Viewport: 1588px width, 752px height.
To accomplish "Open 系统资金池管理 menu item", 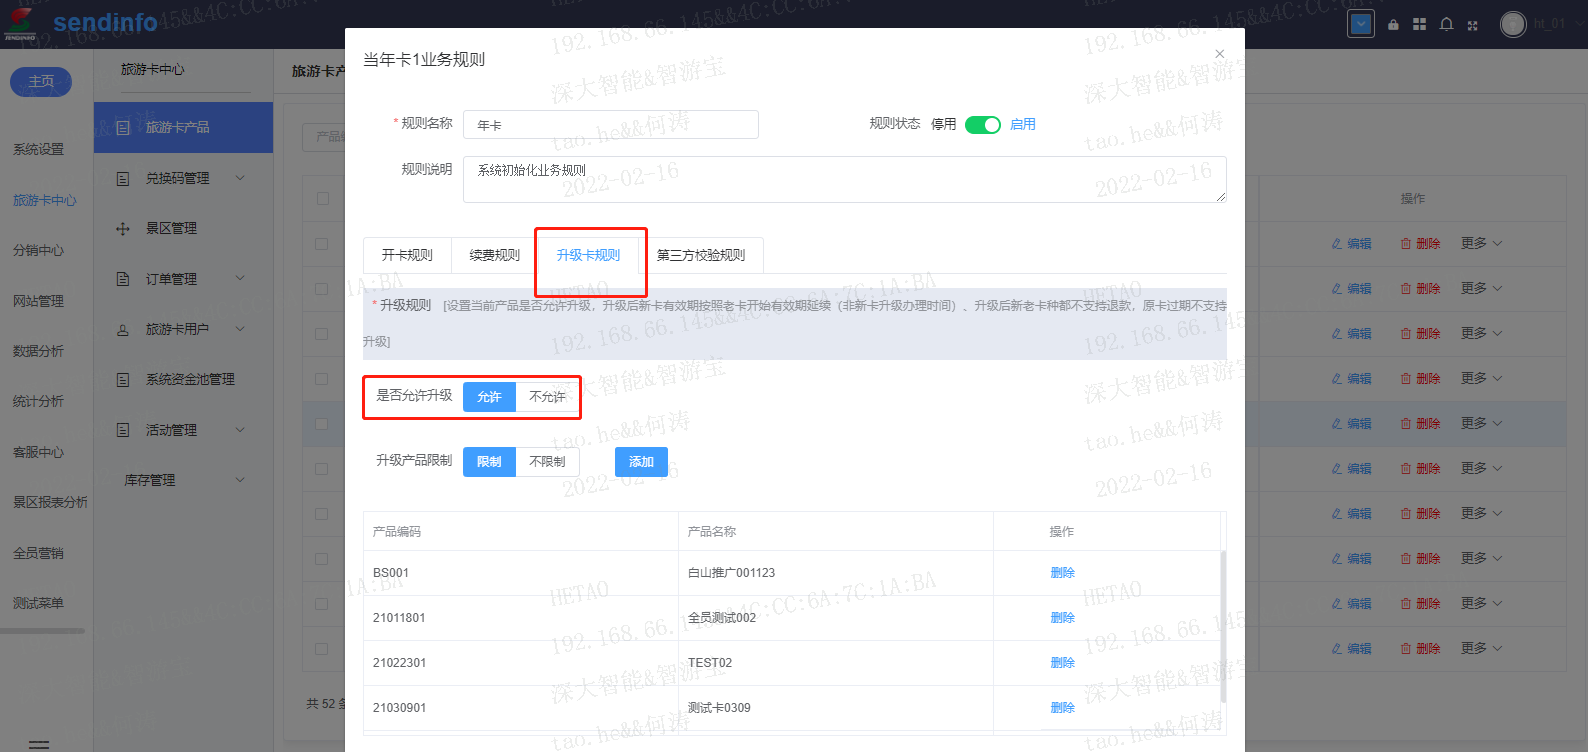I will [x=190, y=379].
